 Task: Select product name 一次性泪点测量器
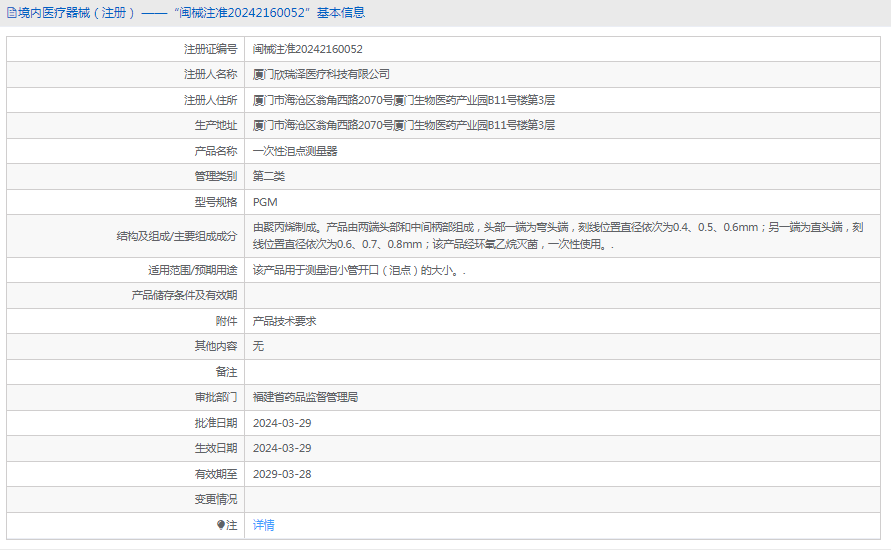(x=295, y=151)
